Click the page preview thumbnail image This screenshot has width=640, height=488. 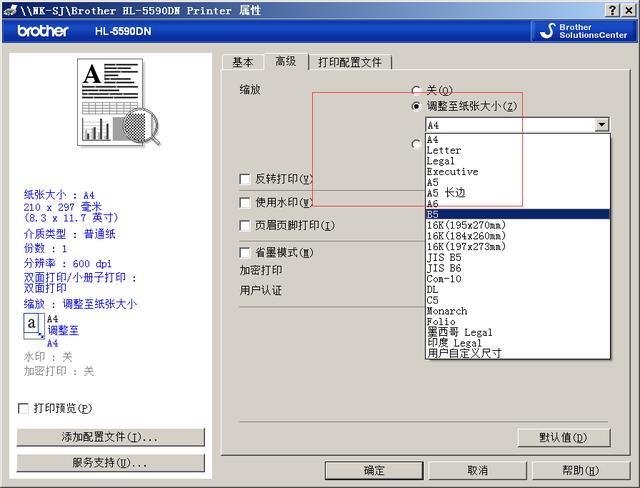[118, 102]
